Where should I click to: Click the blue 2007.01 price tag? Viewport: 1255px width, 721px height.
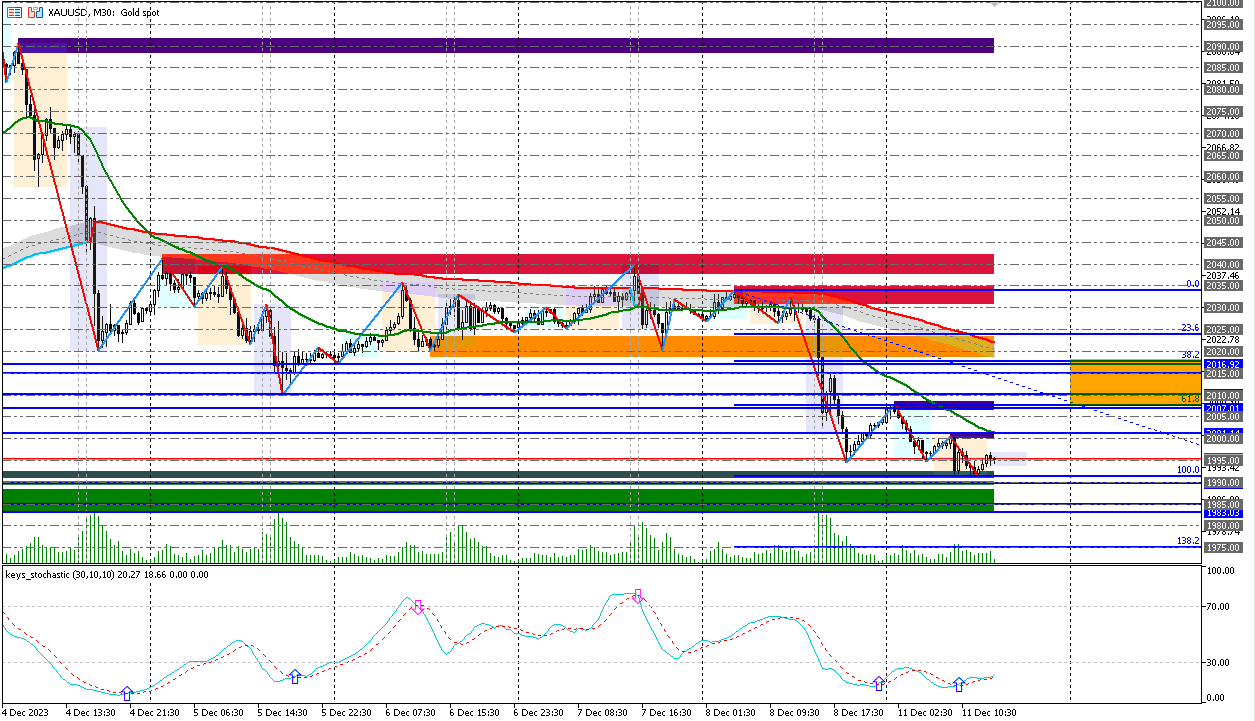(1222, 408)
